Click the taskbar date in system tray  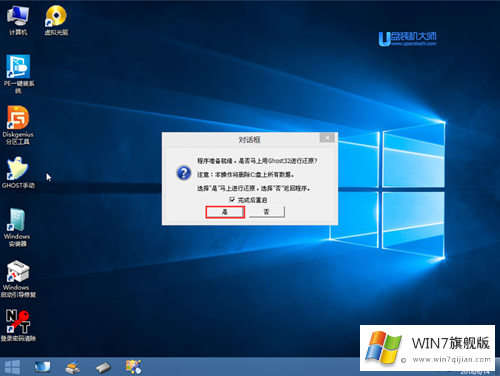point(475,373)
